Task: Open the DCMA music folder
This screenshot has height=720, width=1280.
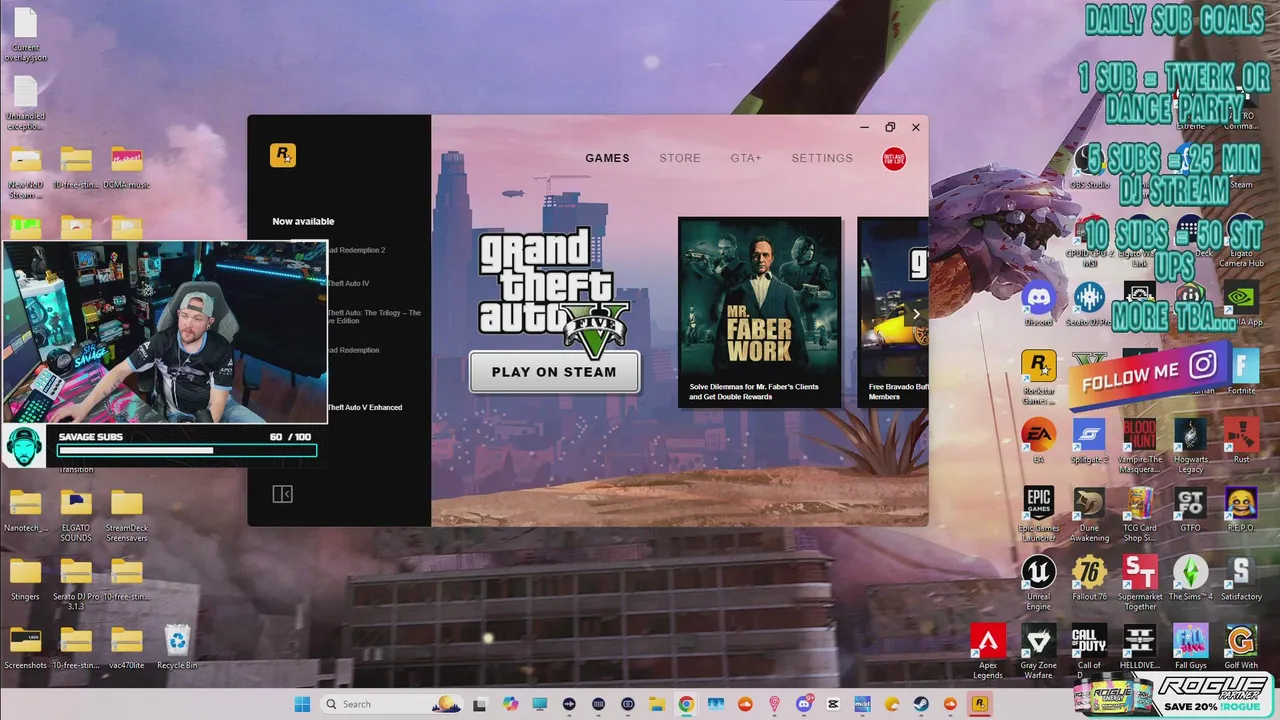Action: pos(126,168)
